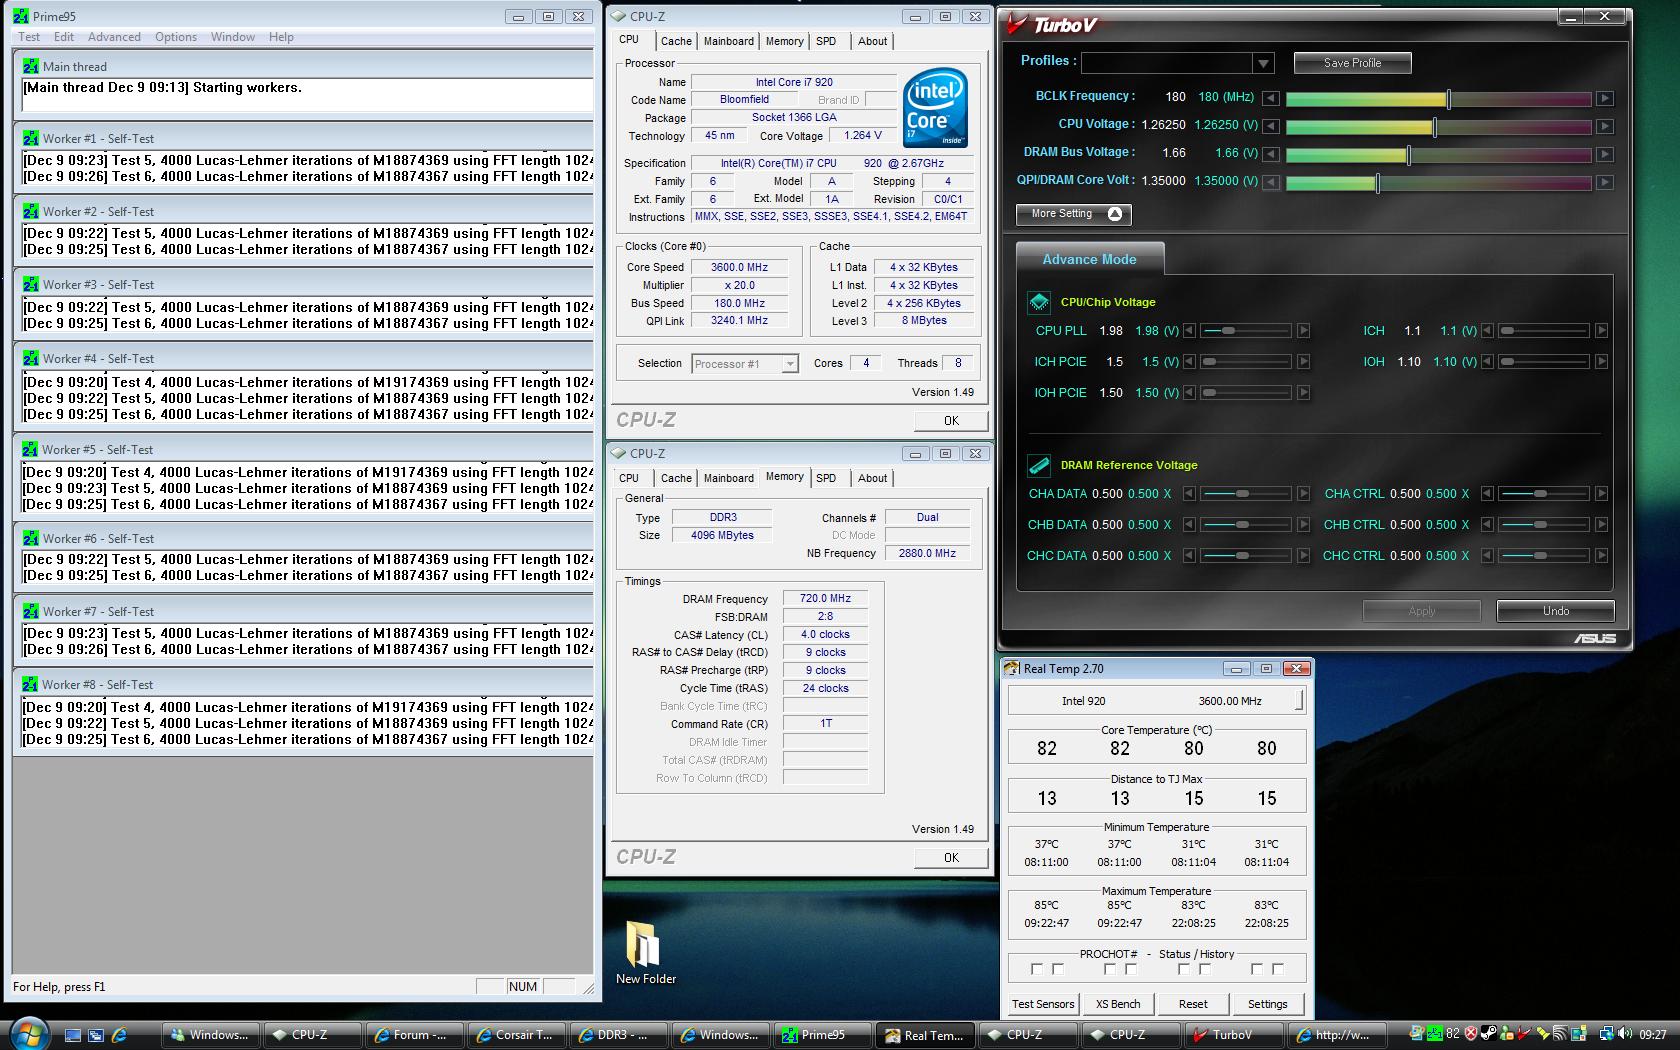Screen dimensions: 1680x1050
Task: Click the Corsair taskbar button
Action: (516, 1035)
